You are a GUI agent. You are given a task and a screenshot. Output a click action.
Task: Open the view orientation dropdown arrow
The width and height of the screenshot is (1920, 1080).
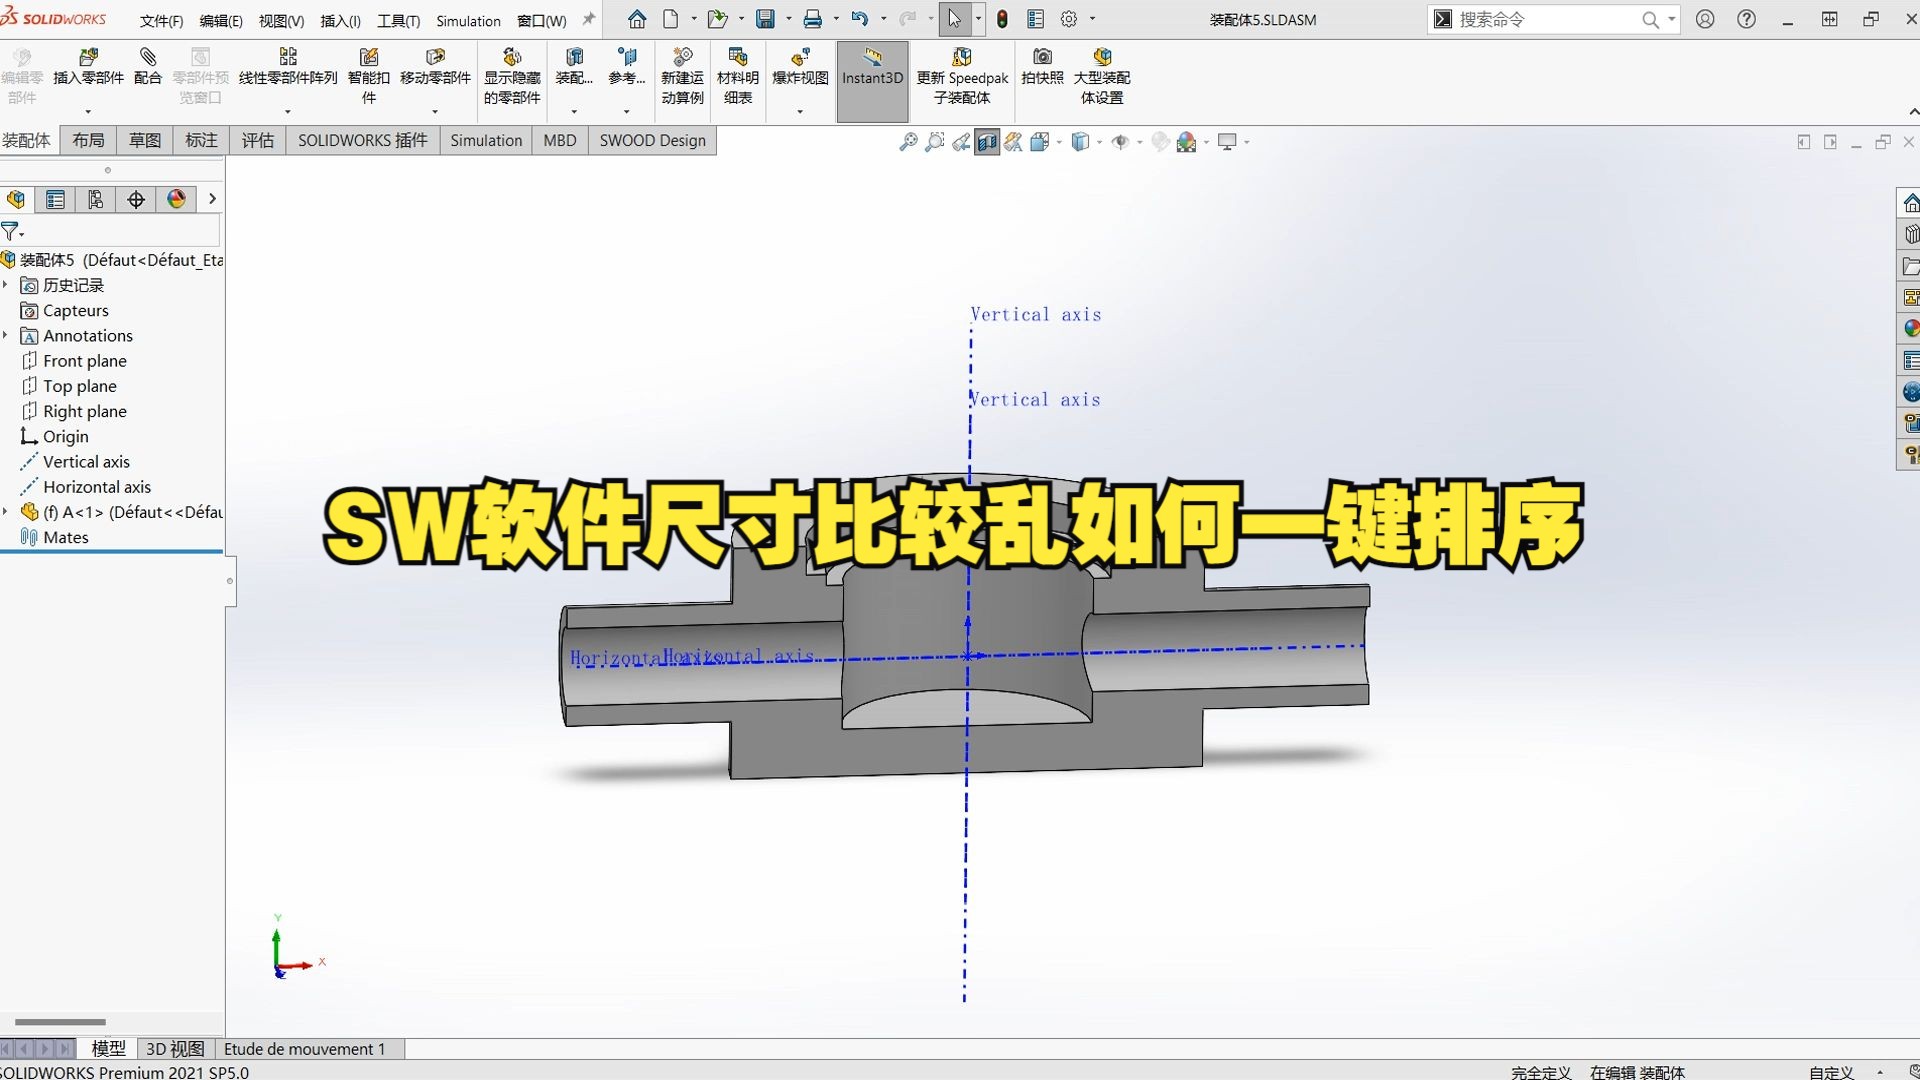1060,141
